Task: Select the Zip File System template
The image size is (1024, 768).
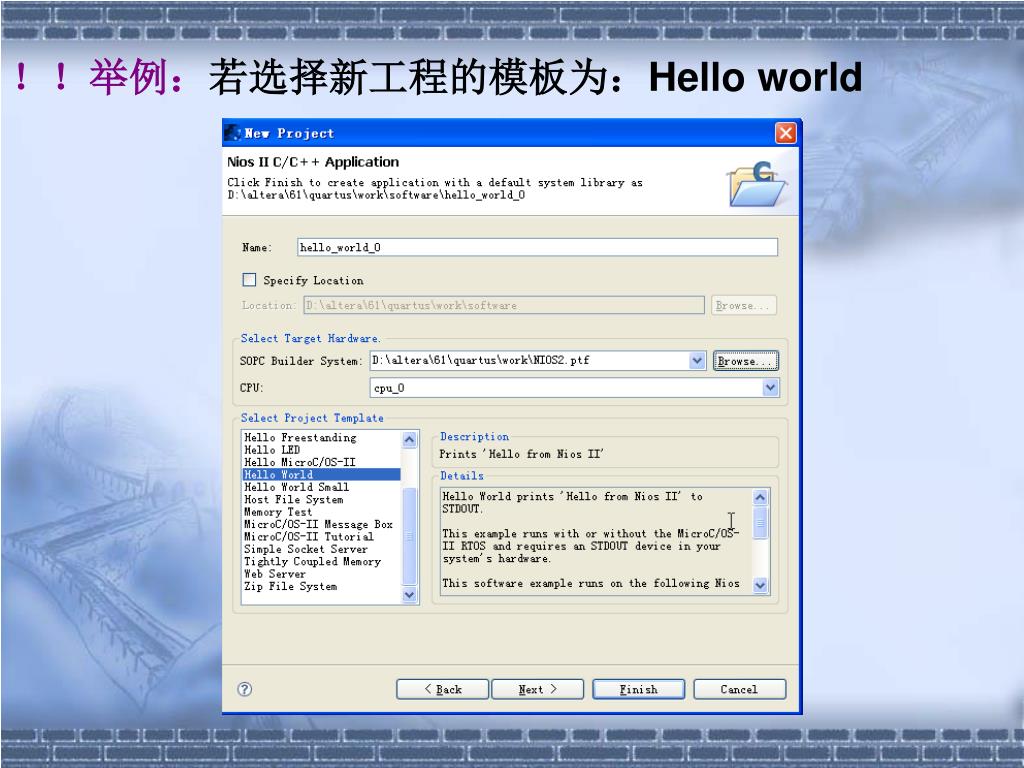Action: tap(291, 586)
